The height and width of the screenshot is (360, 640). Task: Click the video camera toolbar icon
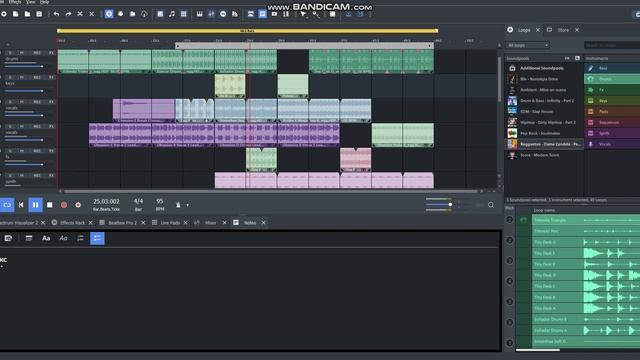click(274, 14)
